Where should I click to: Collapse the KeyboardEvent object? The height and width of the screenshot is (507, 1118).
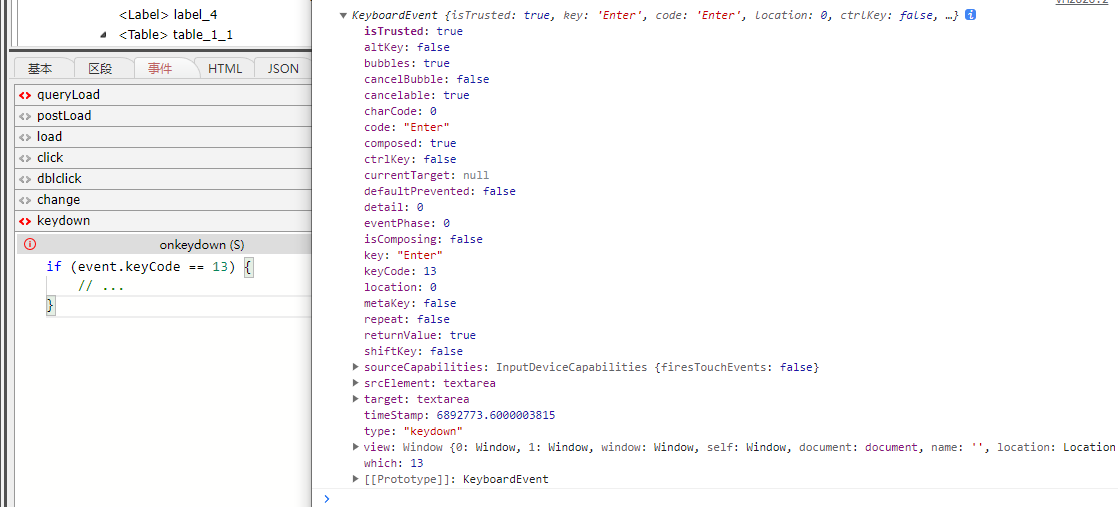[344, 15]
